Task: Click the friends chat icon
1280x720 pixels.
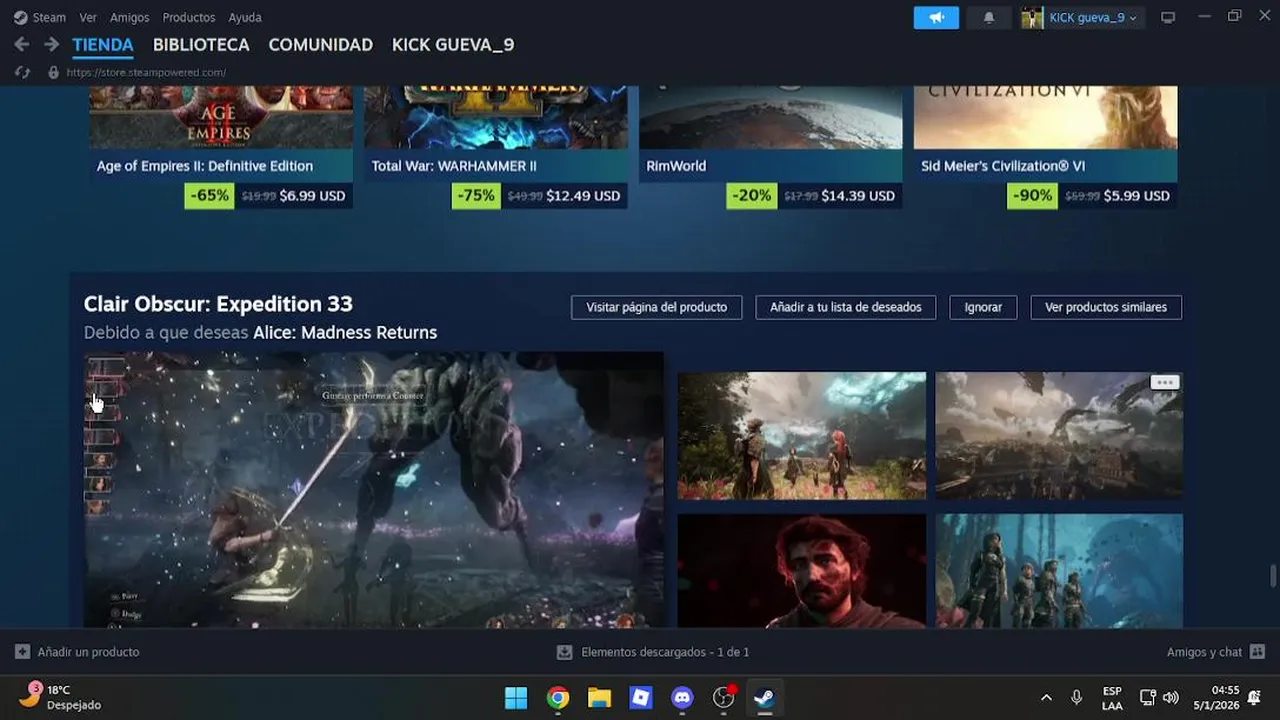Action: click(x=1257, y=652)
